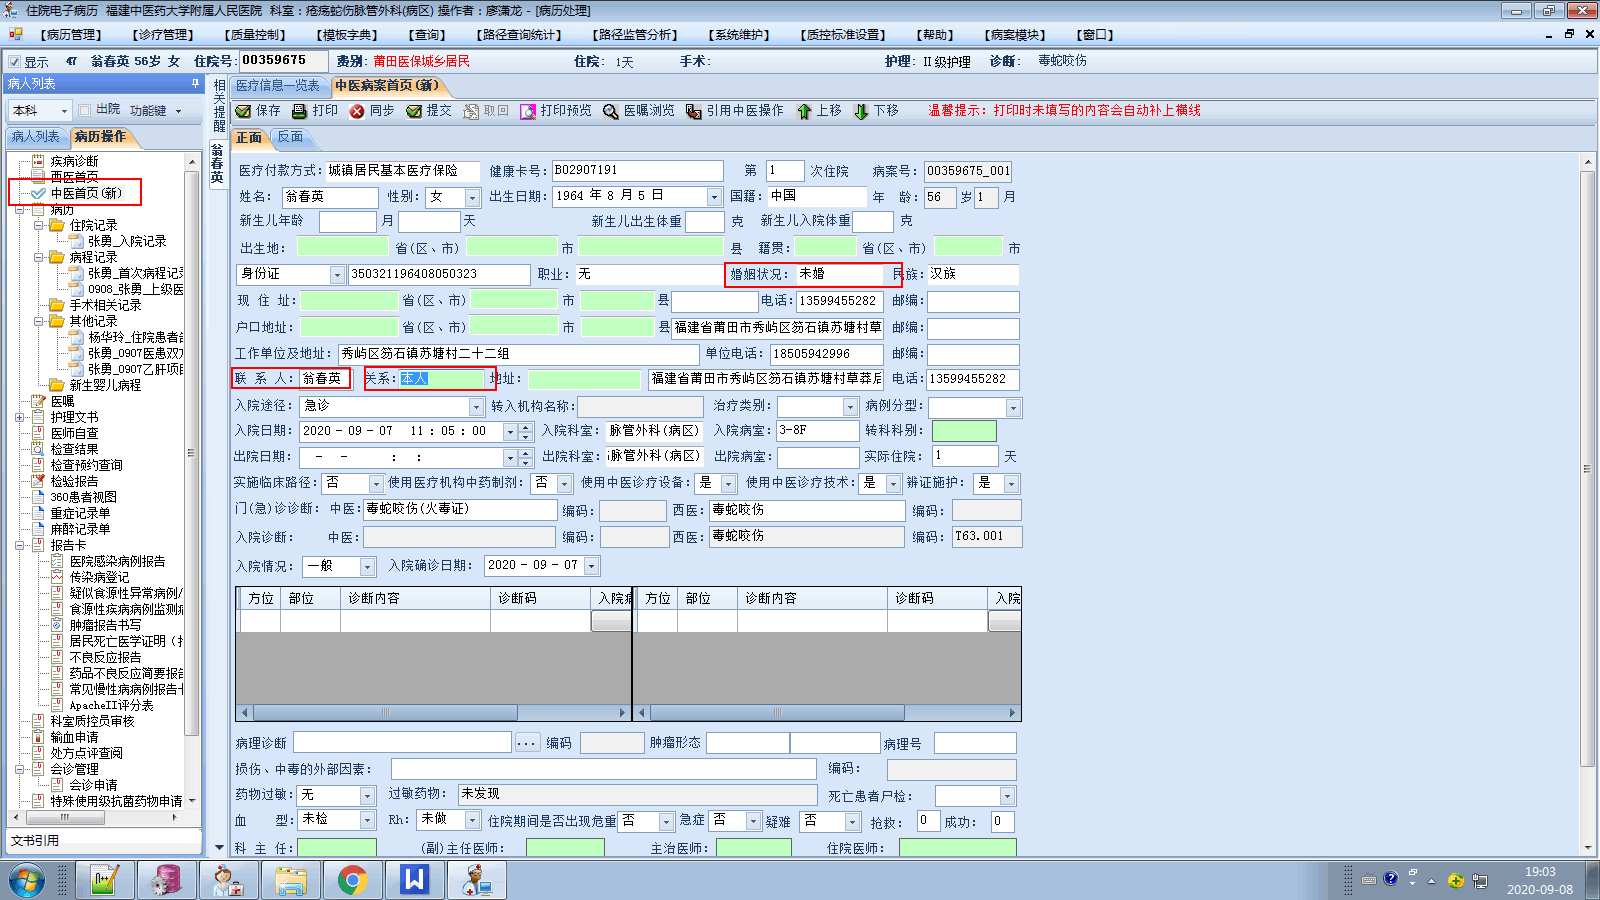The image size is (1600, 900).
Task: Collapse the 住院记录 folder
Action: pos(38,226)
